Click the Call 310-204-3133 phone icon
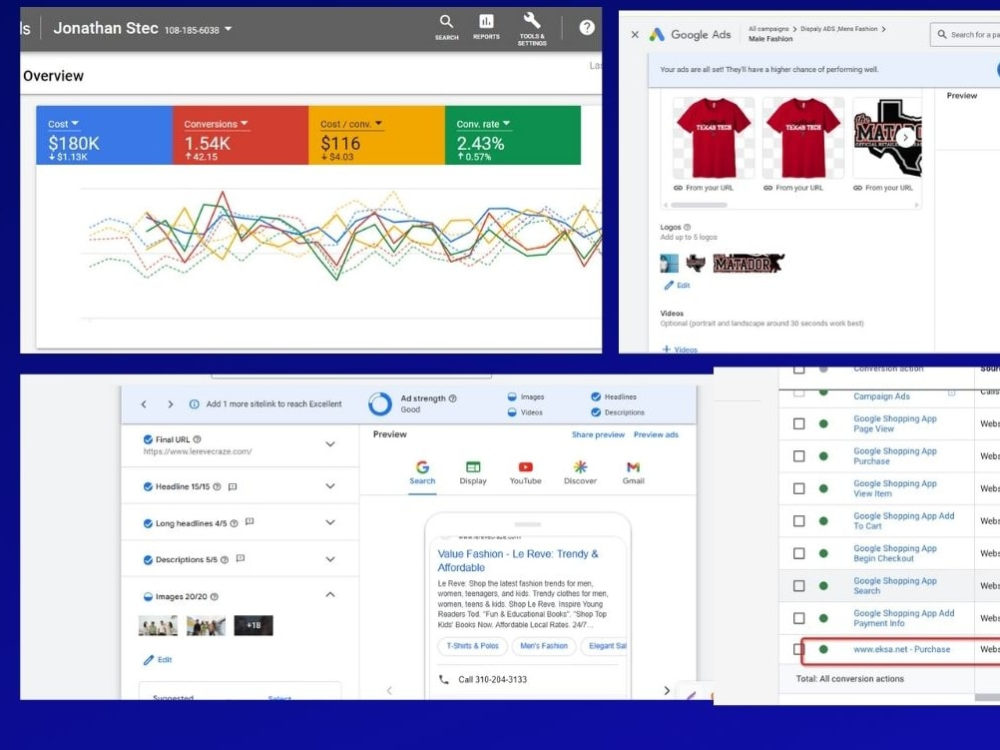 (444, 679)
